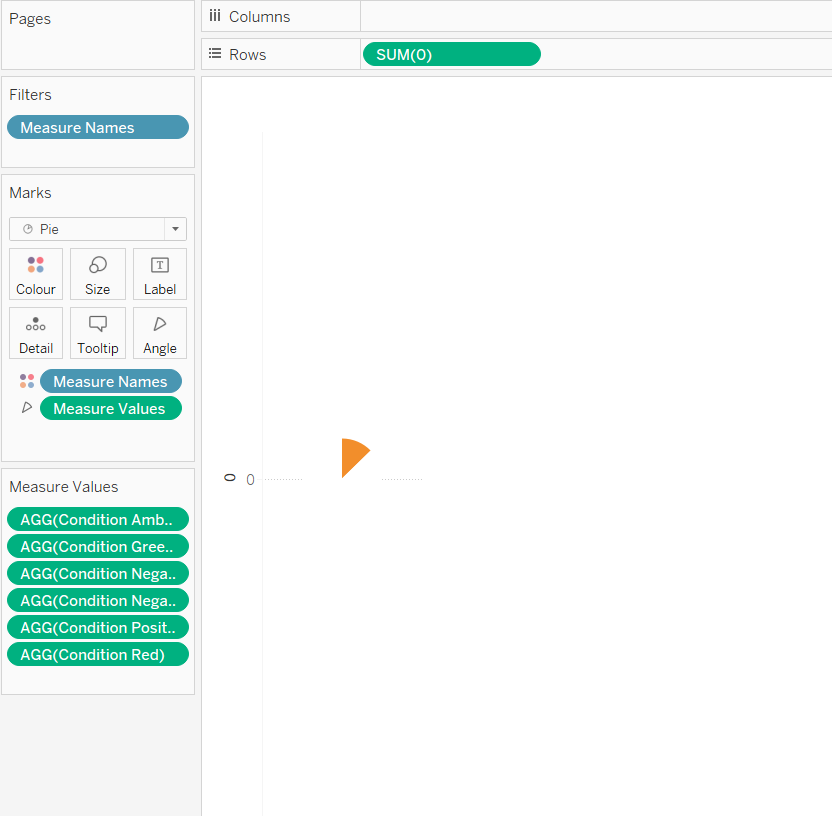Click the AGG(Condition Posit..) measure pill
832x816 pixels.
pyautogui.click(x=97, y=627)
